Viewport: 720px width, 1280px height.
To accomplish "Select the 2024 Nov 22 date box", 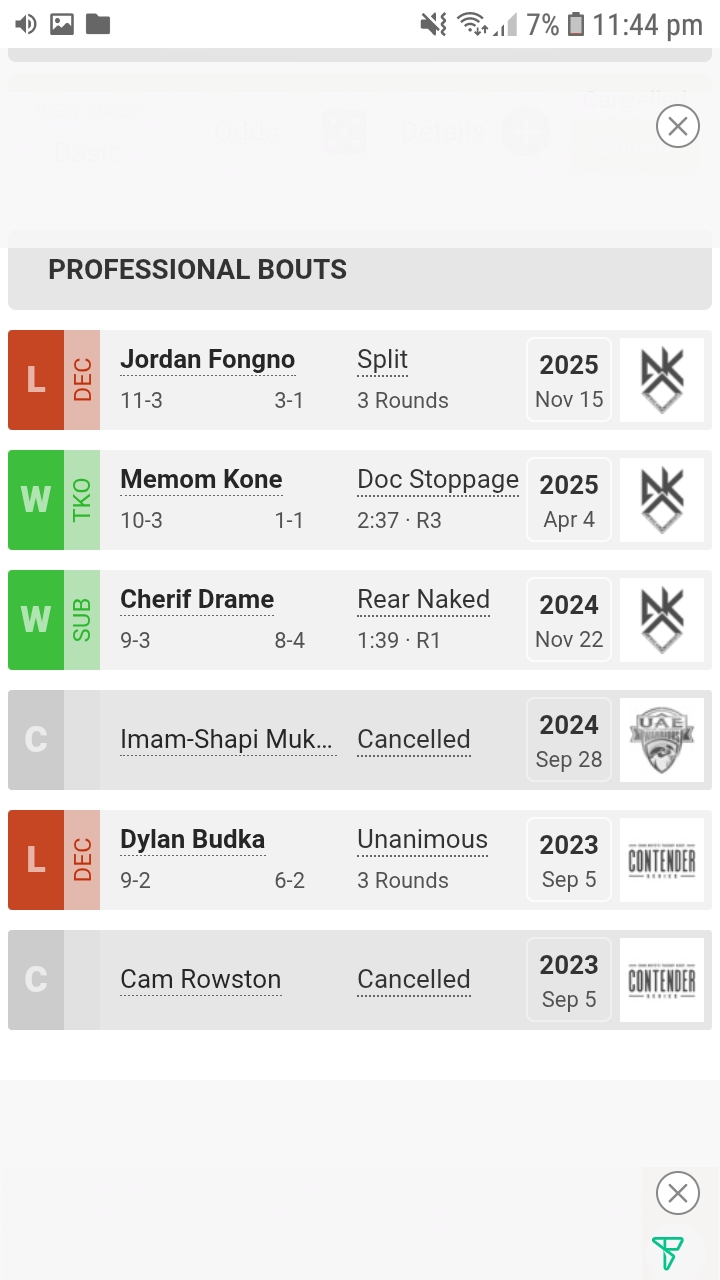I will (569, 620).
